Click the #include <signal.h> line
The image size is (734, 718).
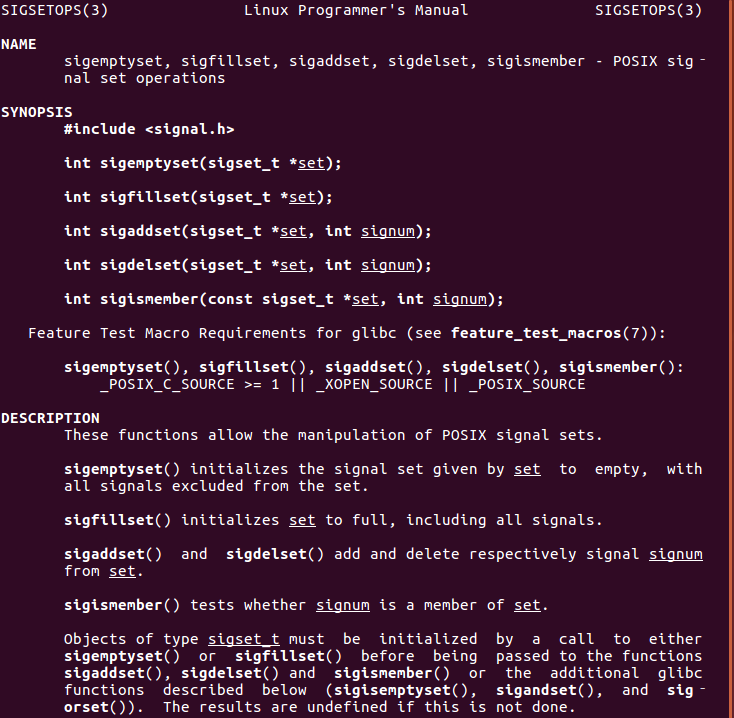coord(149,129)
